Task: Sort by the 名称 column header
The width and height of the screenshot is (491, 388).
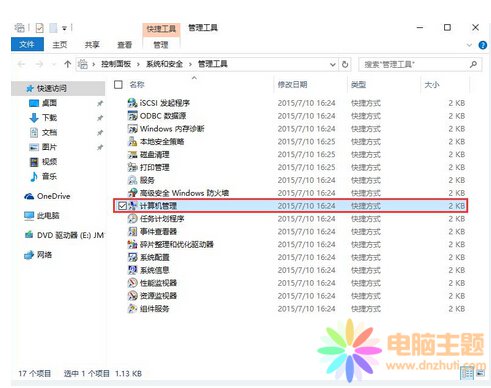Action: coord(137,85)
